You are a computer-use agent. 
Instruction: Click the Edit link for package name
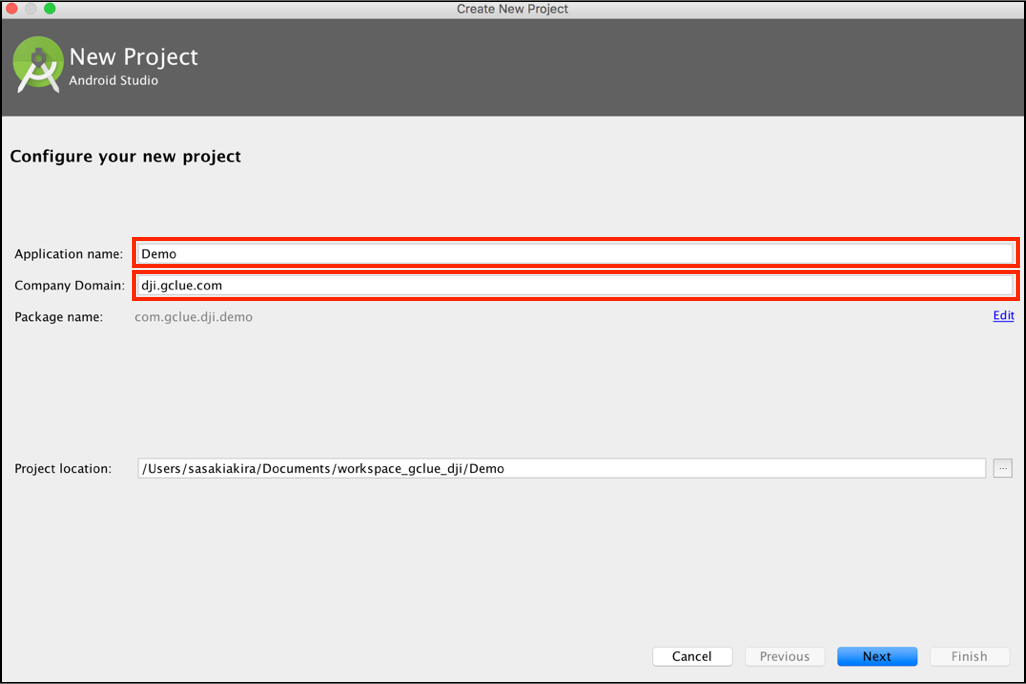tap(1003, 316)
